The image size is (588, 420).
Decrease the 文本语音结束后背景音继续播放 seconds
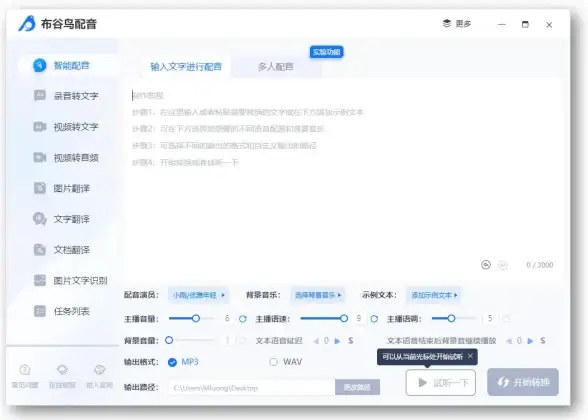pos(509,341)
